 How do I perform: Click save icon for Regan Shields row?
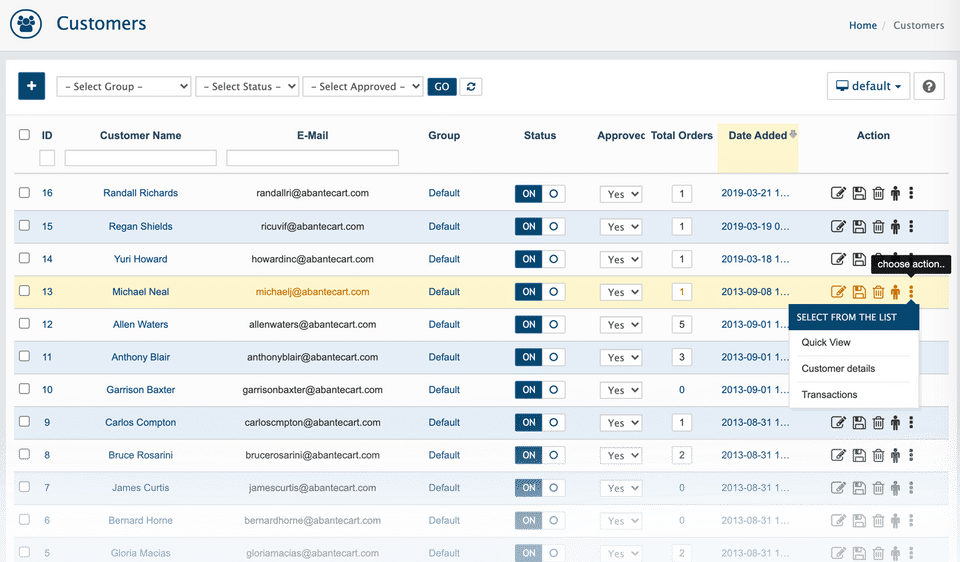[x=858, y=227]
